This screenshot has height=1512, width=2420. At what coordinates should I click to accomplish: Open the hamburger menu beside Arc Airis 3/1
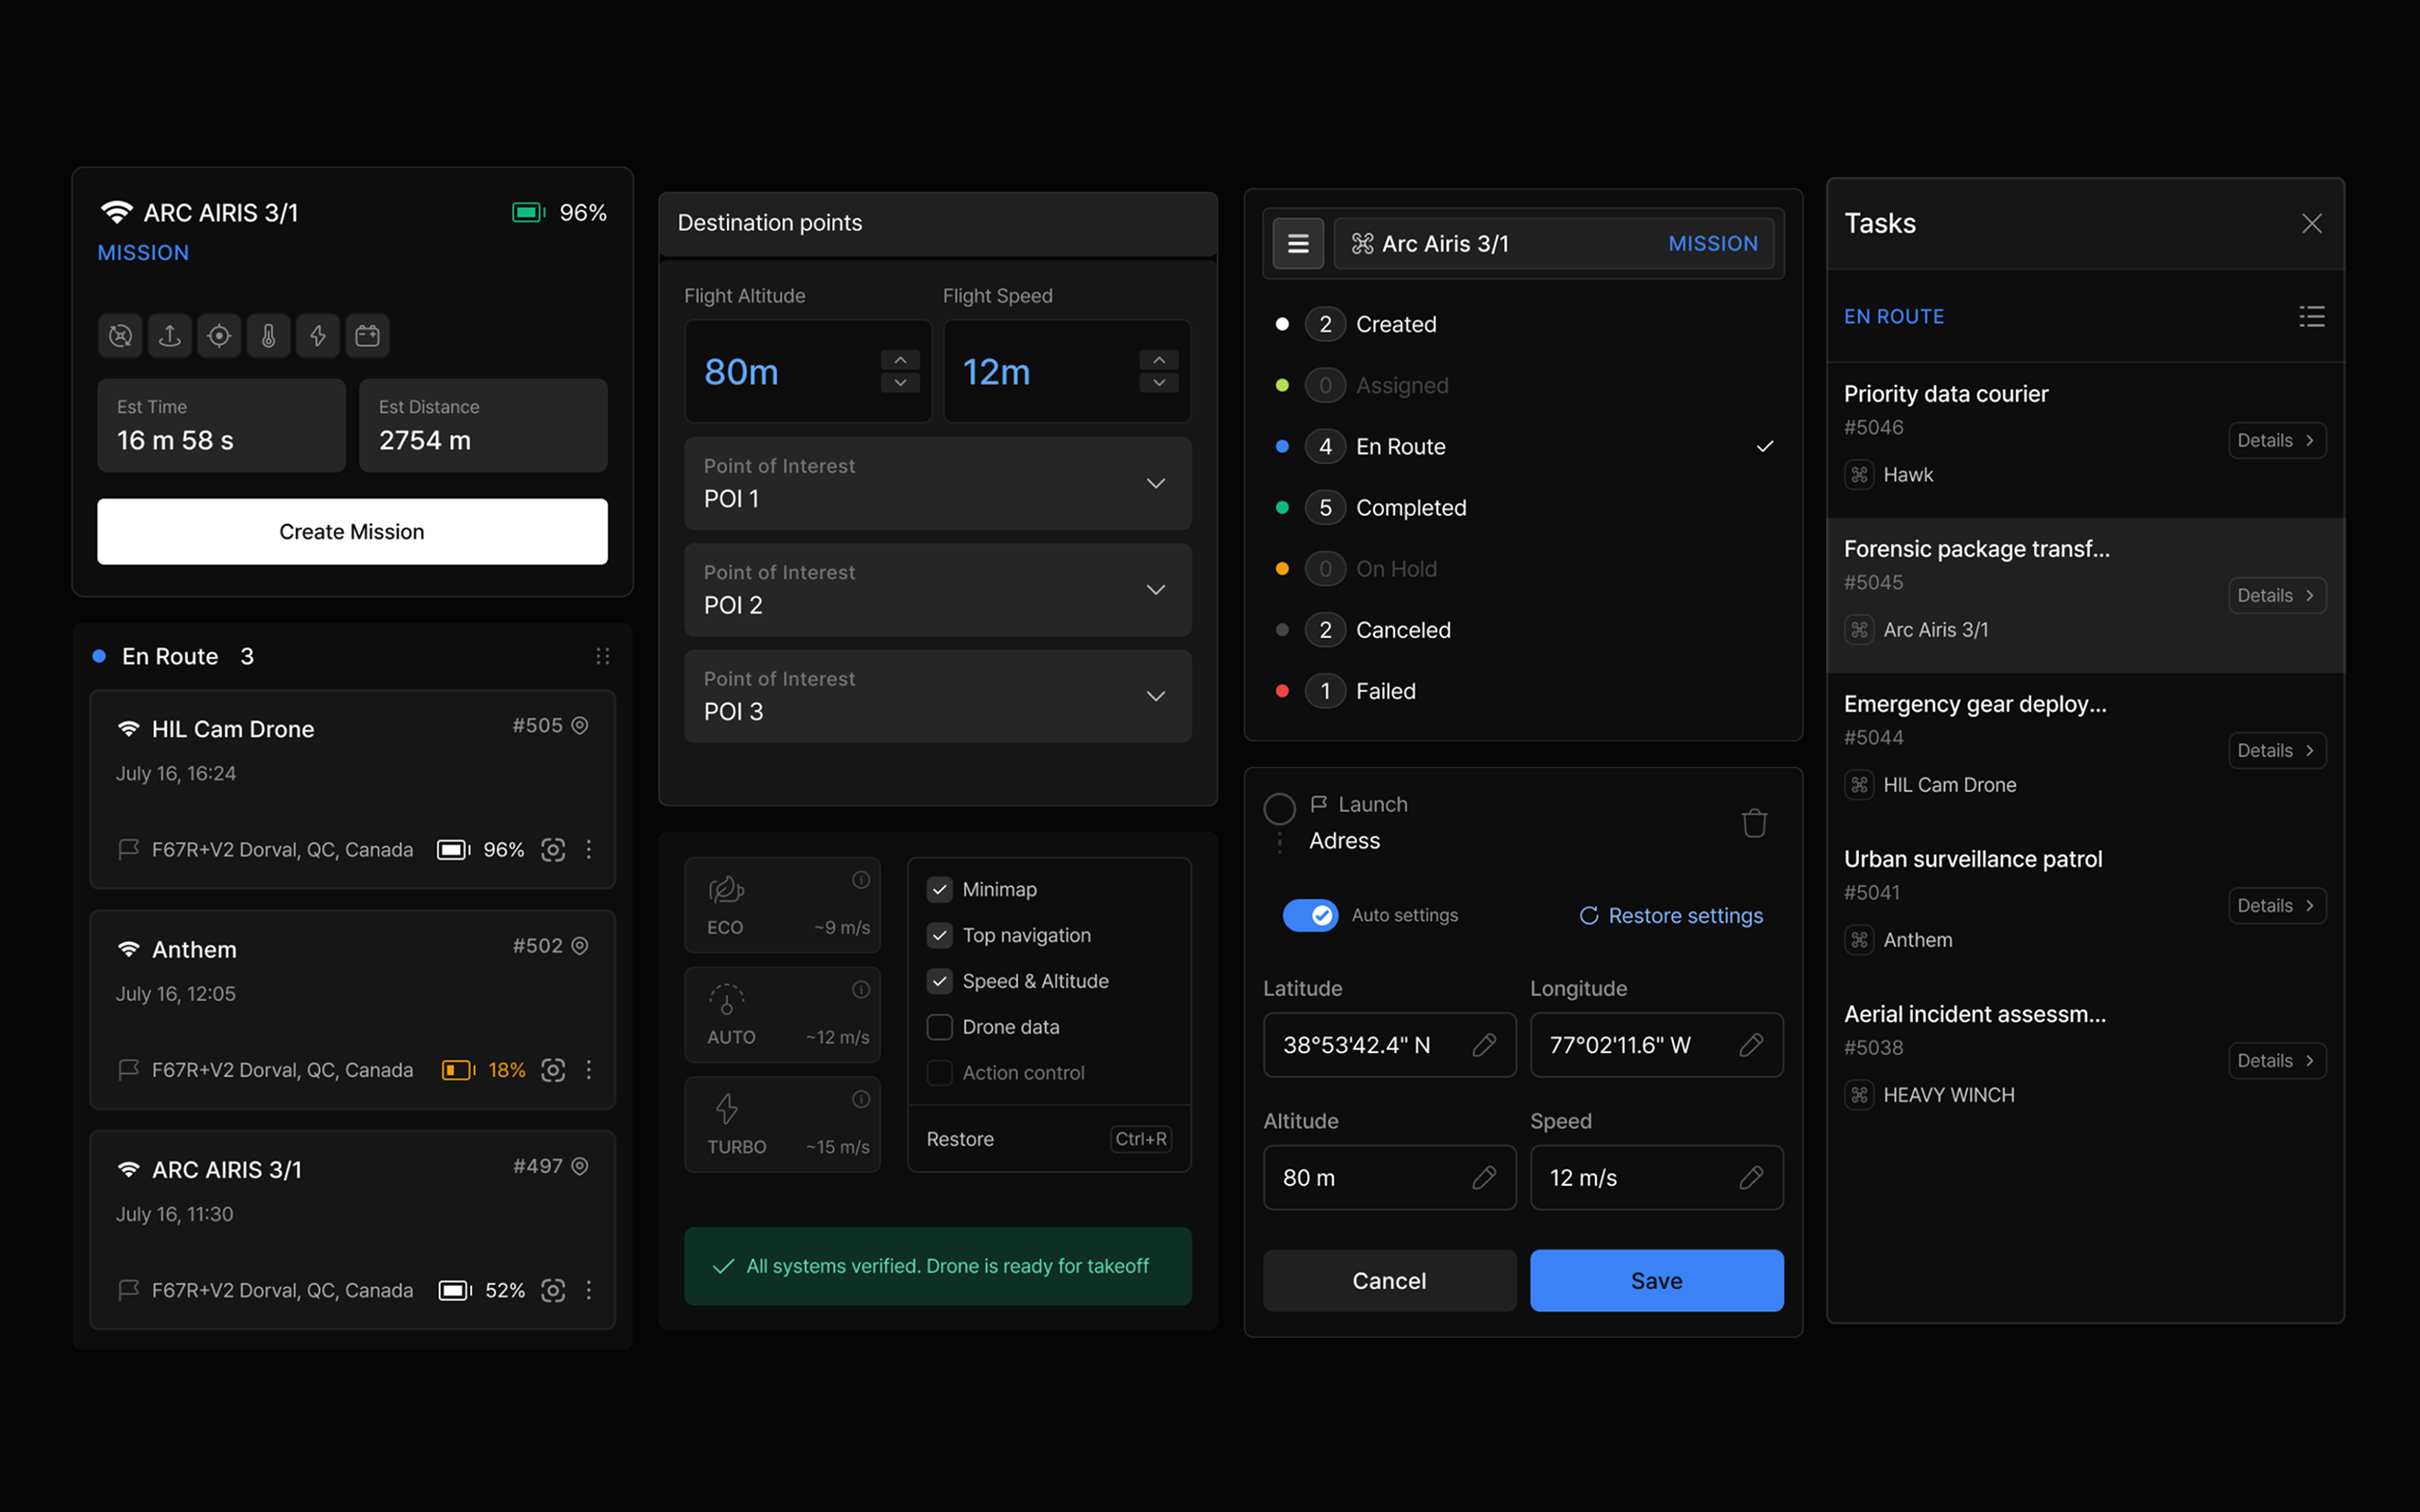pyautogui.click(x=1298, y=243)
